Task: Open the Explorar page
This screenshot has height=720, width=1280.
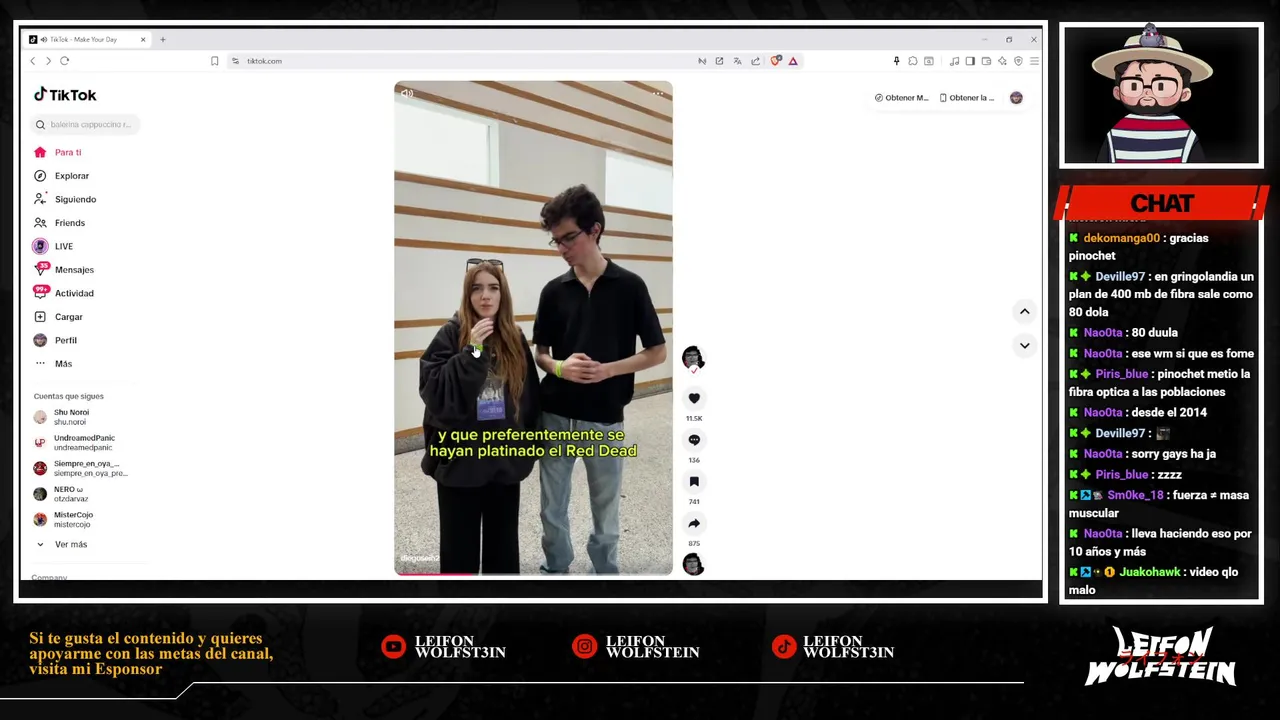Action: click(x=62, y=176)
